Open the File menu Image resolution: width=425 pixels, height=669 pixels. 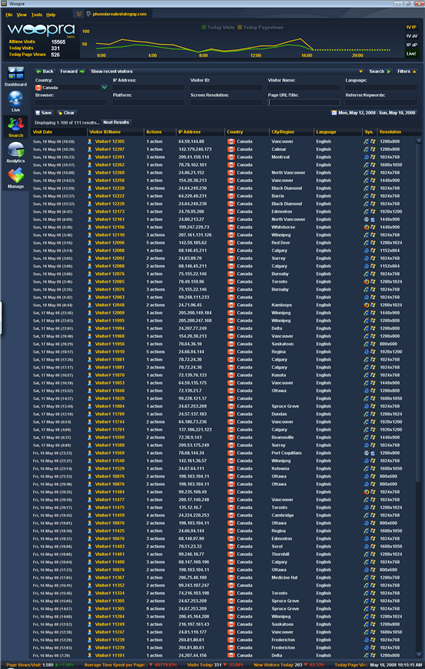(x=9, y=15)
